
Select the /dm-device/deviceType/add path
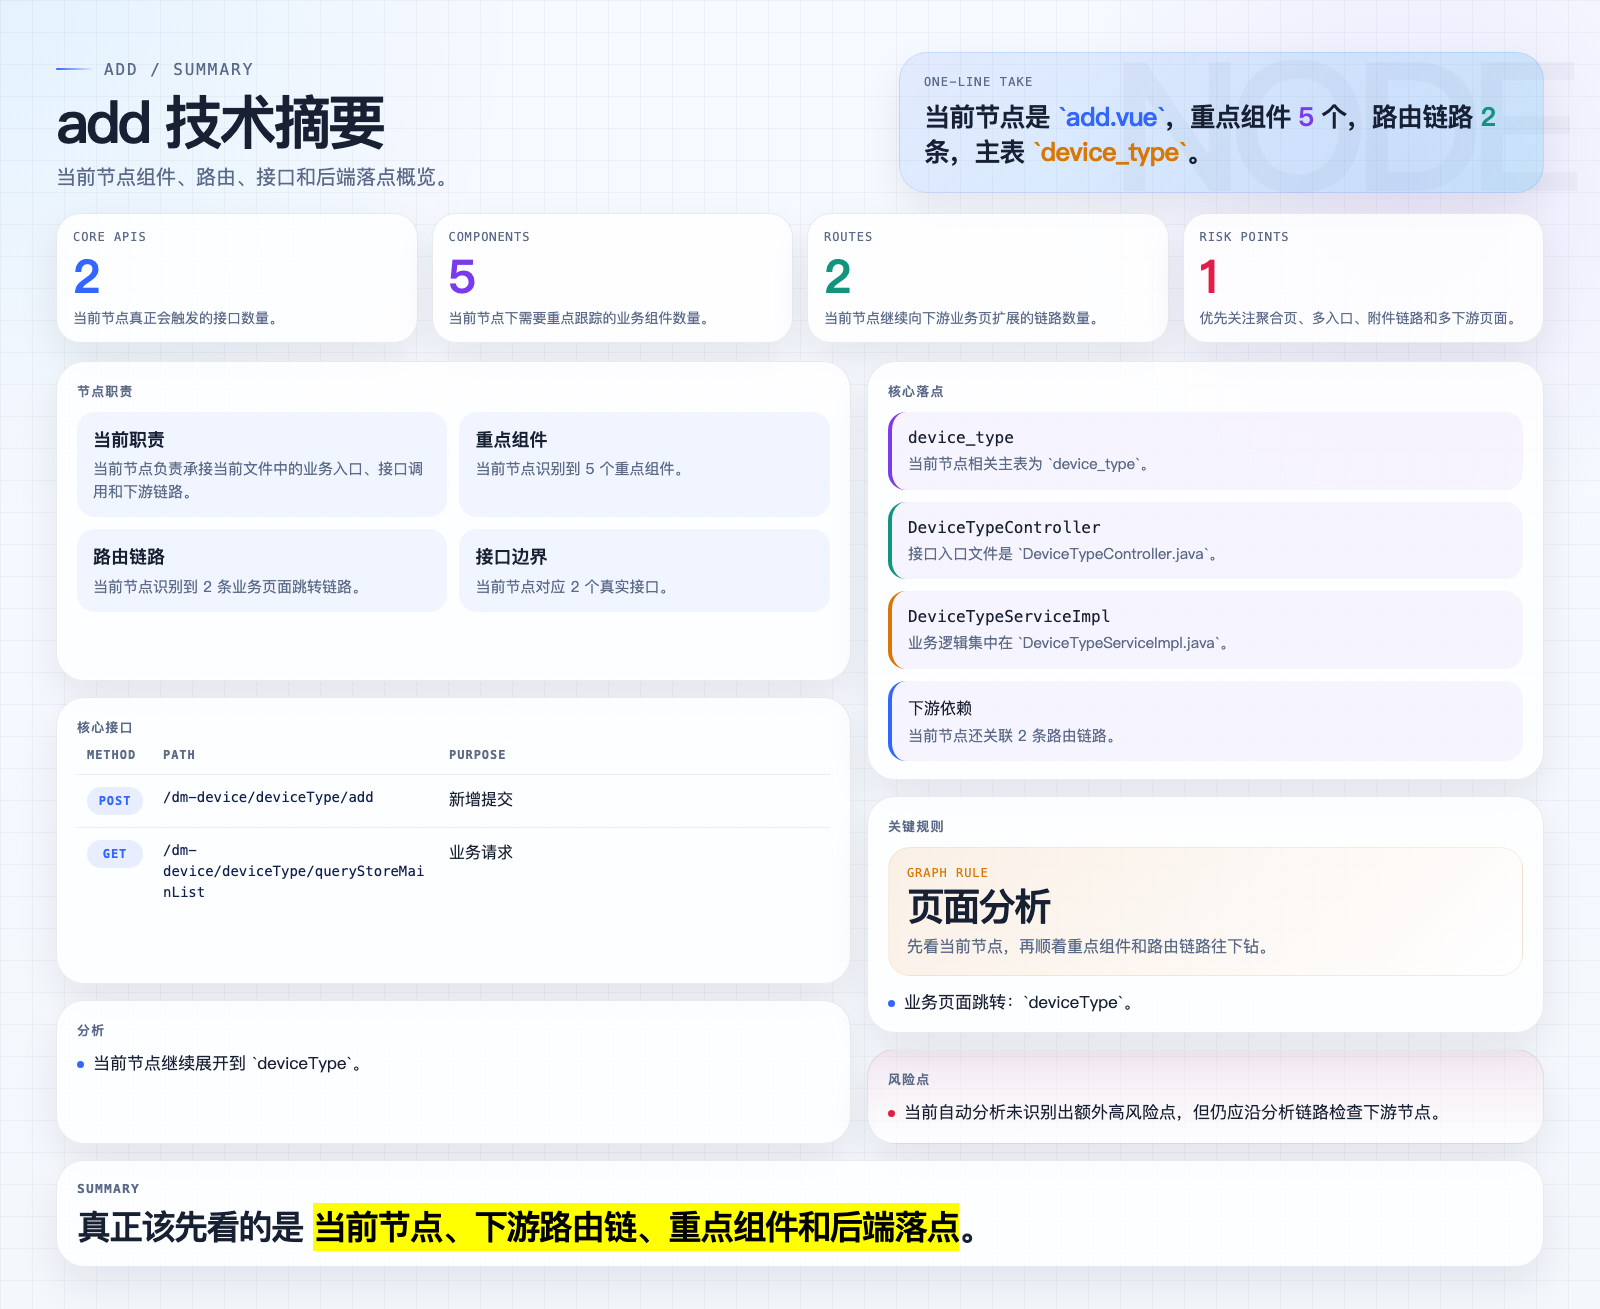(268, 797)
